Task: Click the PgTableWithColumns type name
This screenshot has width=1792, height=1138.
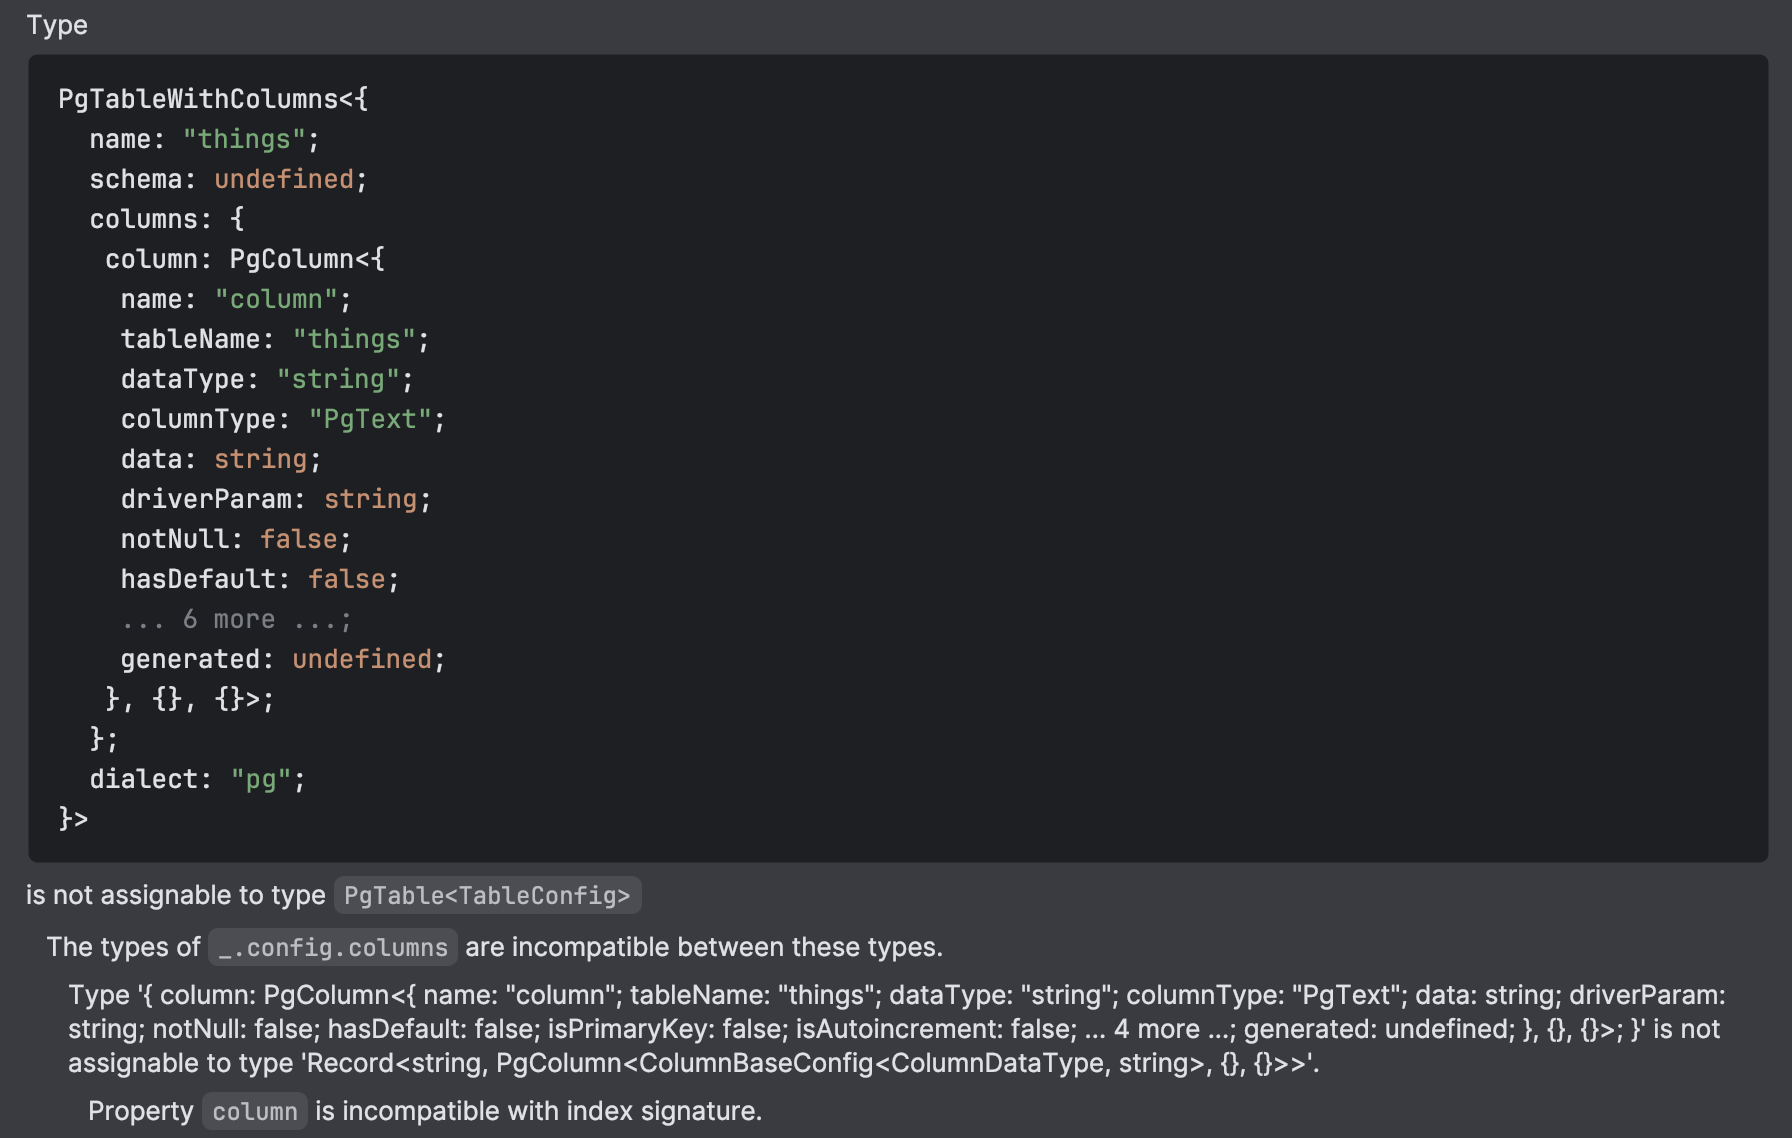Action: click(198, 99)
